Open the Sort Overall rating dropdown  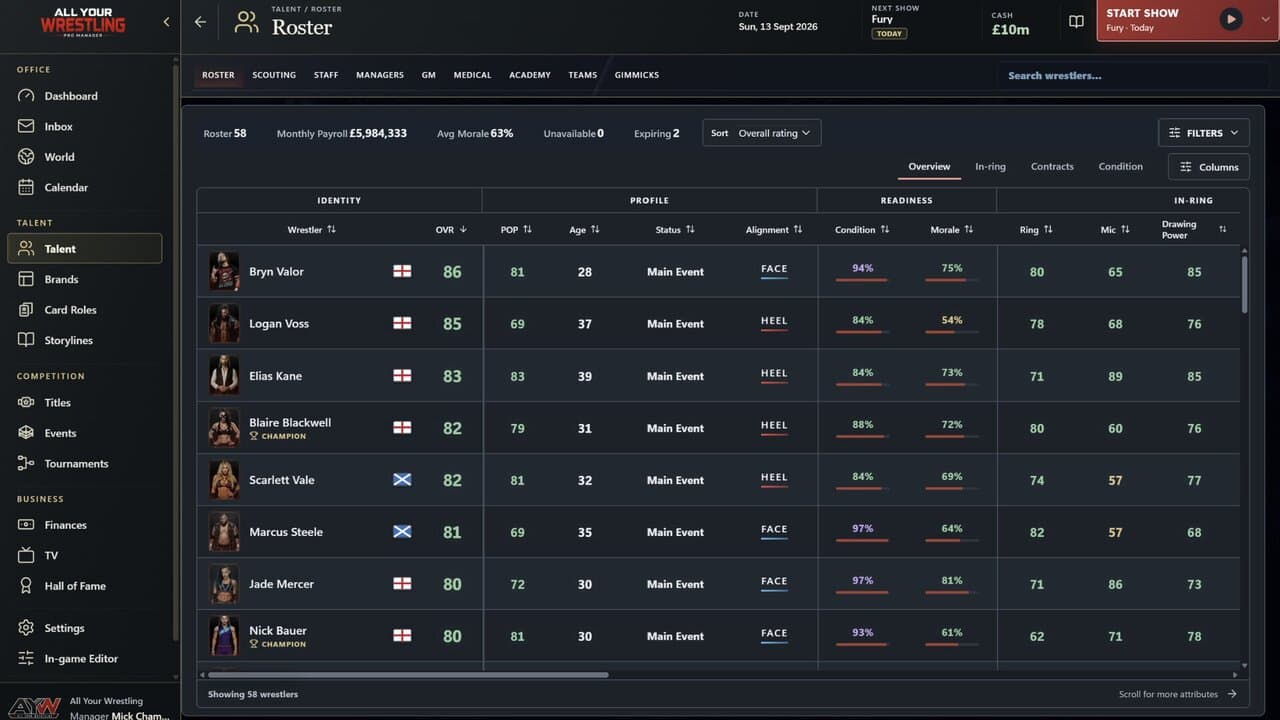762,133
